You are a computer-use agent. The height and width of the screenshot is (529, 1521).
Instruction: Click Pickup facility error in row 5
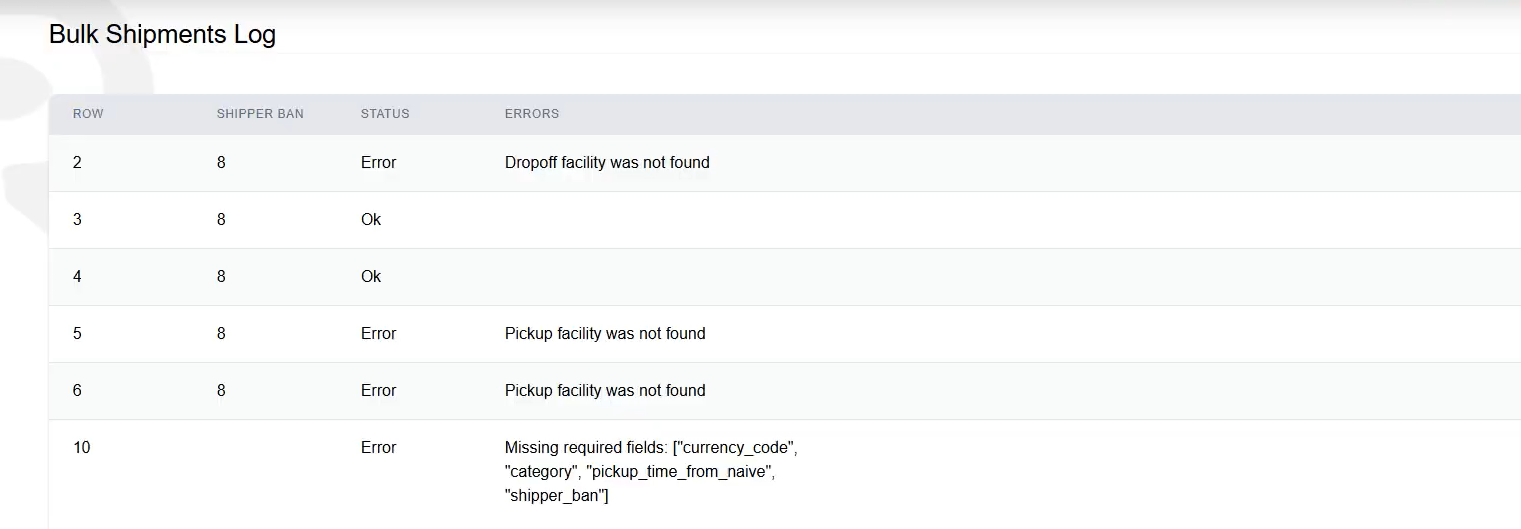(605, 333)
